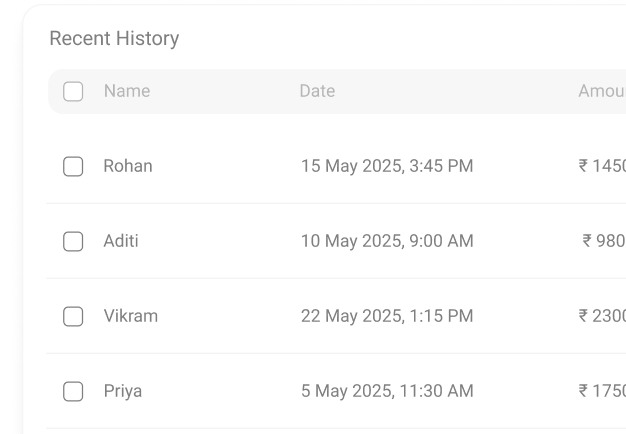The image size is (626, 434).
Task: Open Priya's history entry
Action: (123, 391)
